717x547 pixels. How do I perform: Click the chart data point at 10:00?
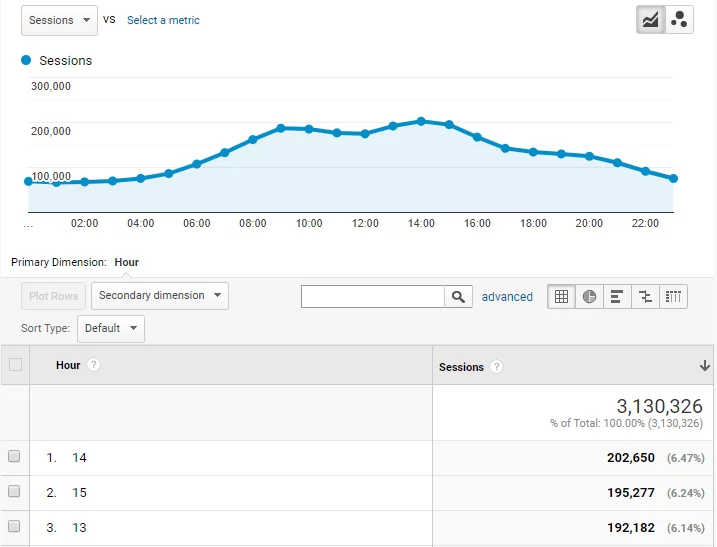tap(309, 129)
